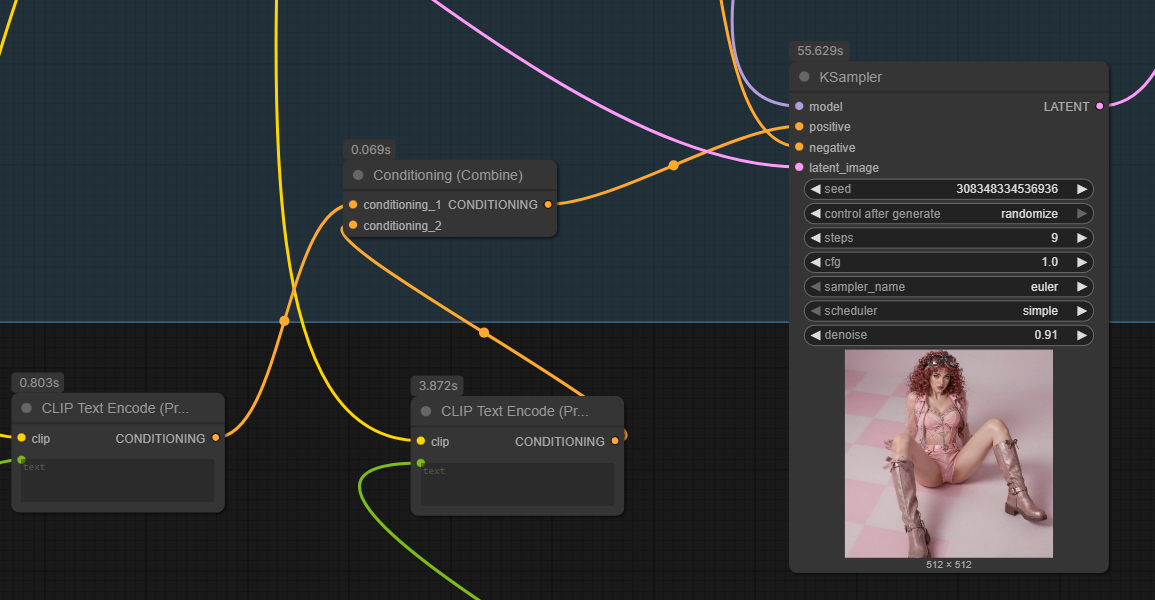Click the 55.629s execution time badge
The image size is (1155, 600).
[820, 51]
